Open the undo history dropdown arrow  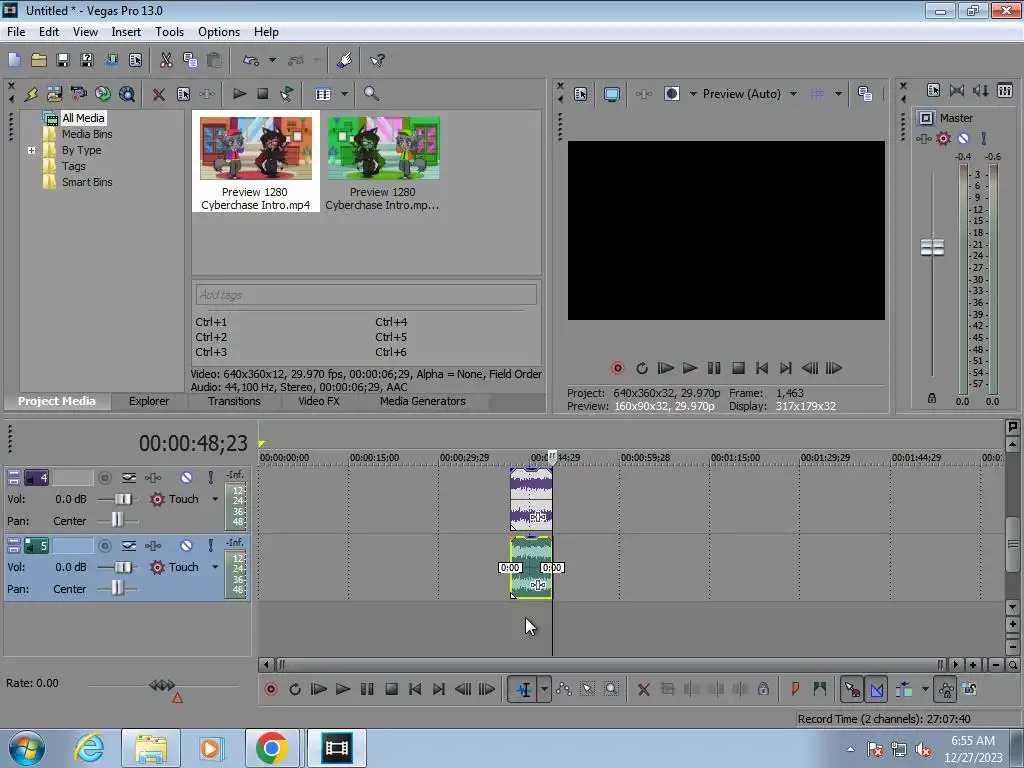point(272,60)
